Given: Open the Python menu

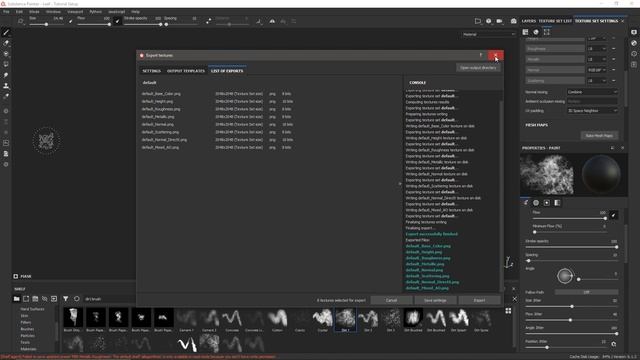Looking at the screenshot, I should [96, 12].
